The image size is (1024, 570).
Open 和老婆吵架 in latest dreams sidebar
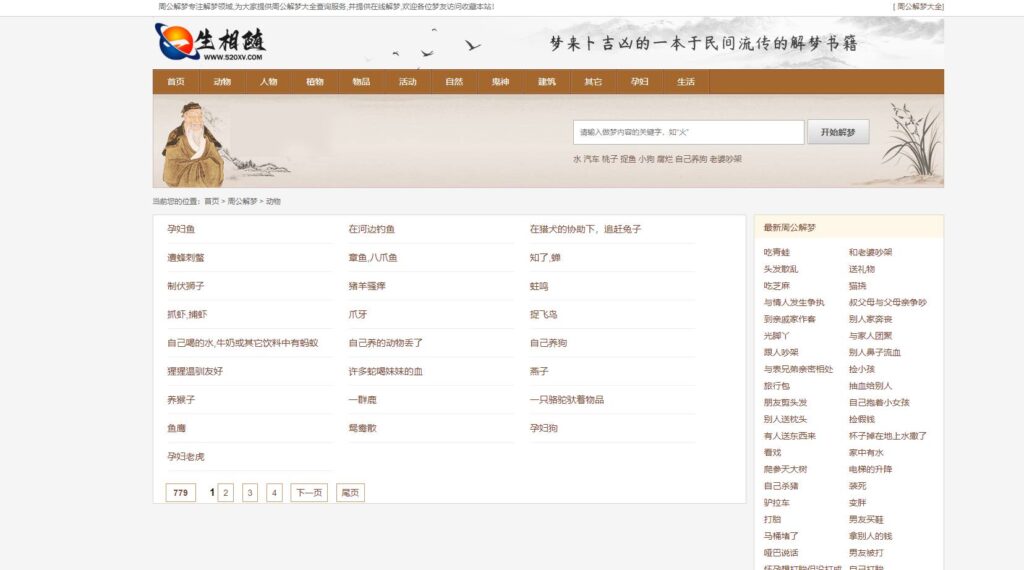[871, 252]
